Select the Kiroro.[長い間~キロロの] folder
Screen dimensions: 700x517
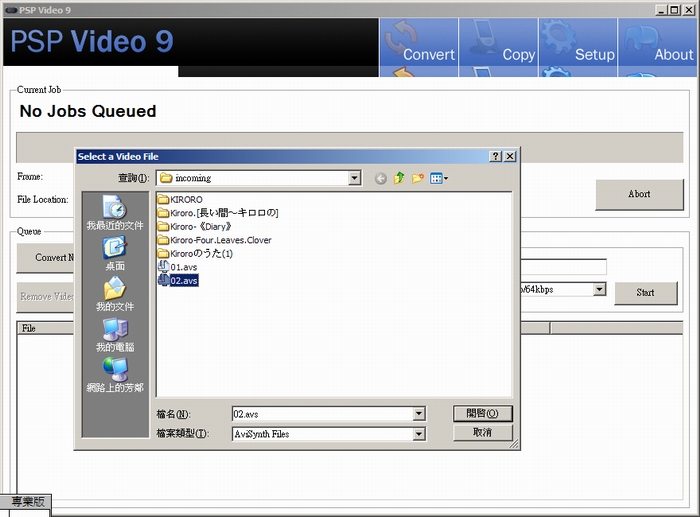point(218,213)
